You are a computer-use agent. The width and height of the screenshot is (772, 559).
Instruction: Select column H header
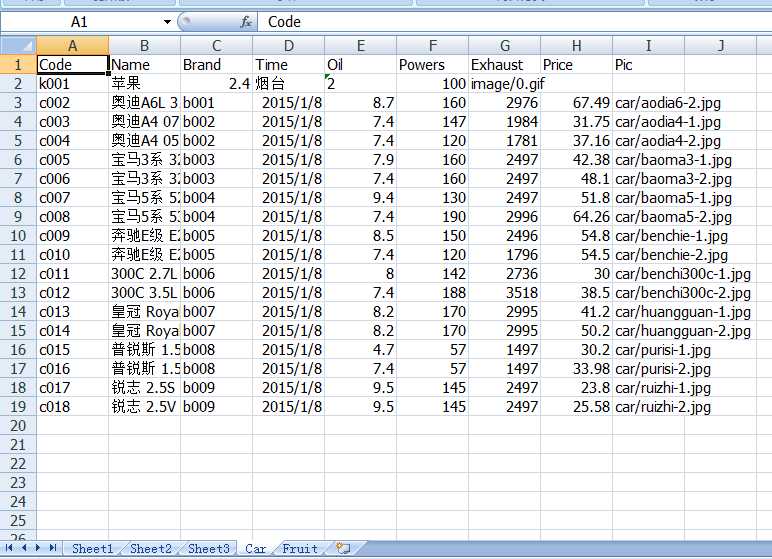577,46
